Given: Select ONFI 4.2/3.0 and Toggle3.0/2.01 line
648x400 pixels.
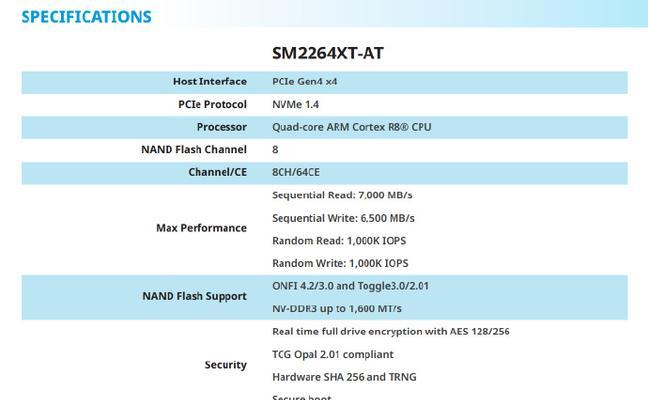Looking at the screenshot, I should tap(350, 286).
